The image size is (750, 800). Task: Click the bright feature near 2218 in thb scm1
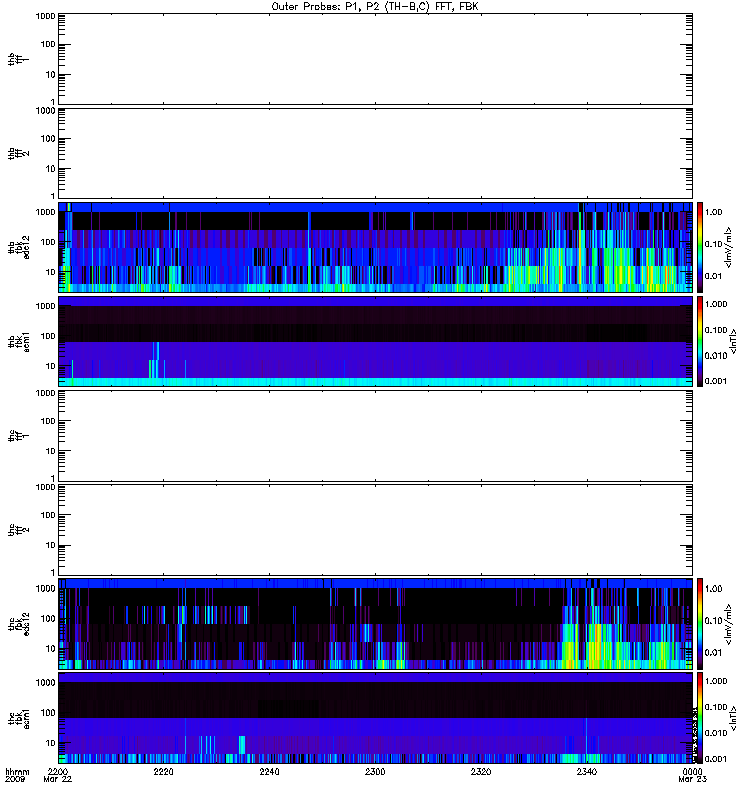pyautogui.click(x=155, y=360)
